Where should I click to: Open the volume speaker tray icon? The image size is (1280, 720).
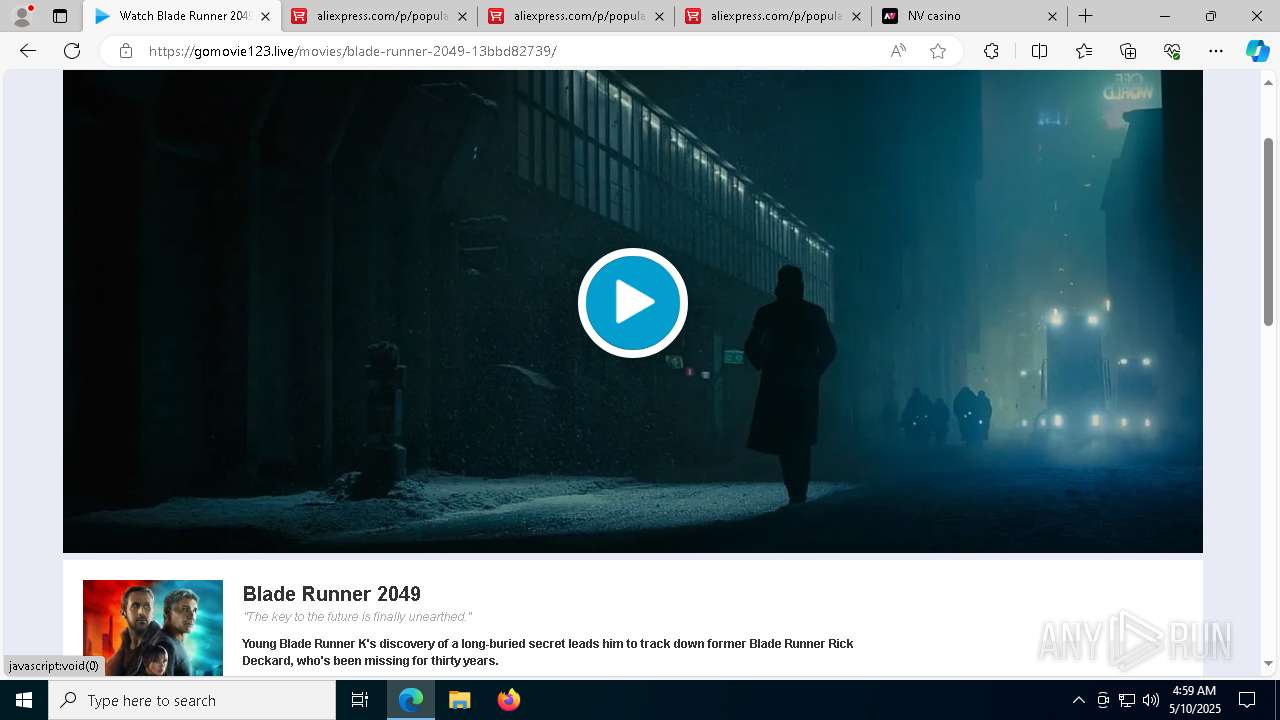1150,700
